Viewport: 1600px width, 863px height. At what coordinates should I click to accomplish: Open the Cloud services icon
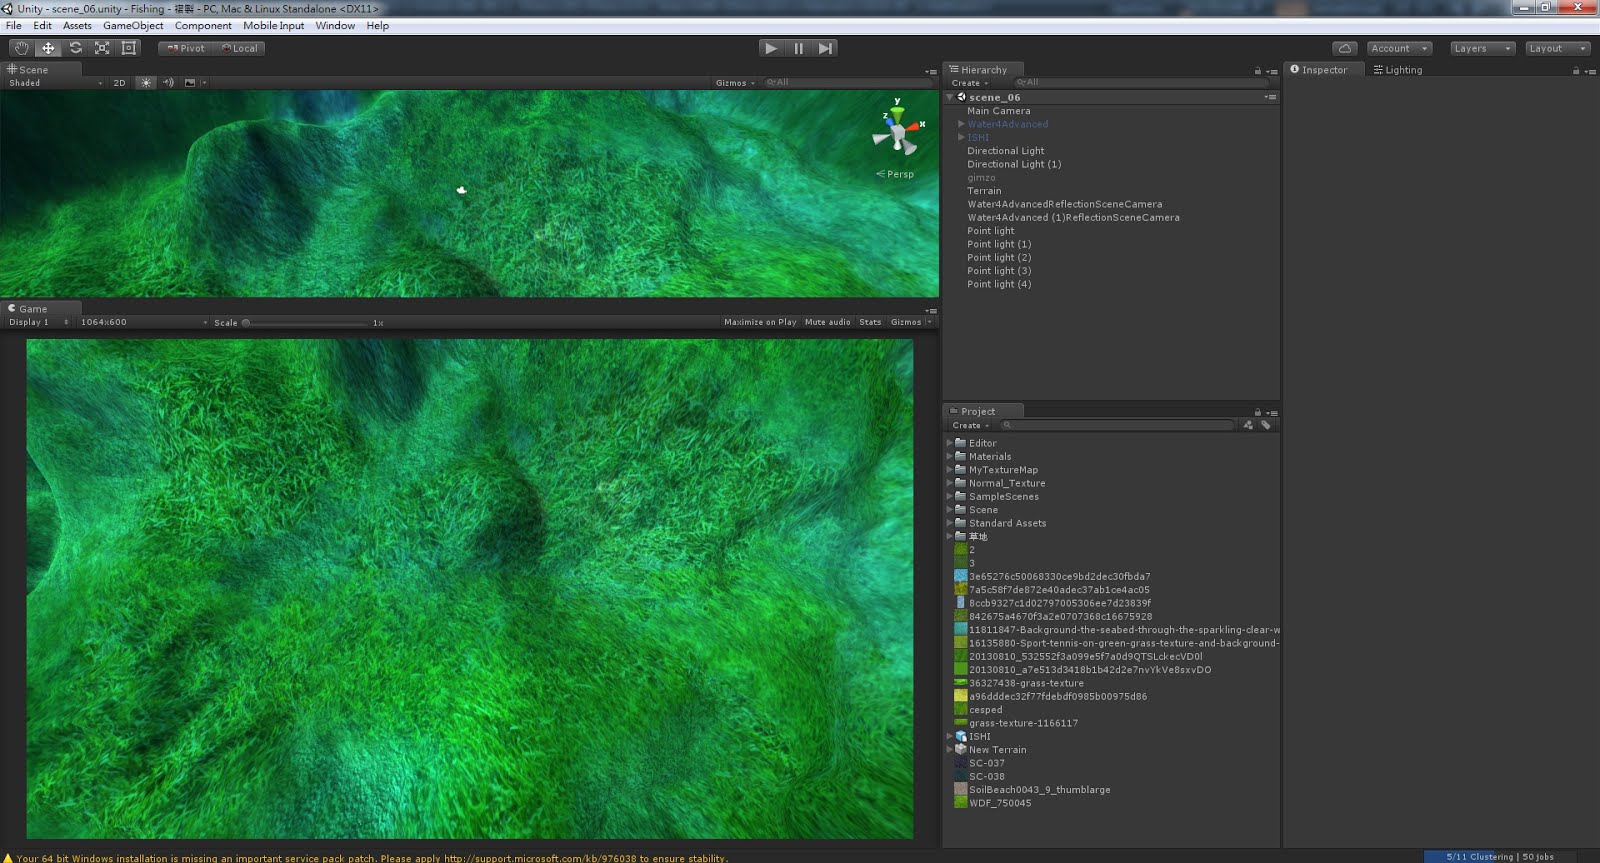click(x=1345, y=48)
